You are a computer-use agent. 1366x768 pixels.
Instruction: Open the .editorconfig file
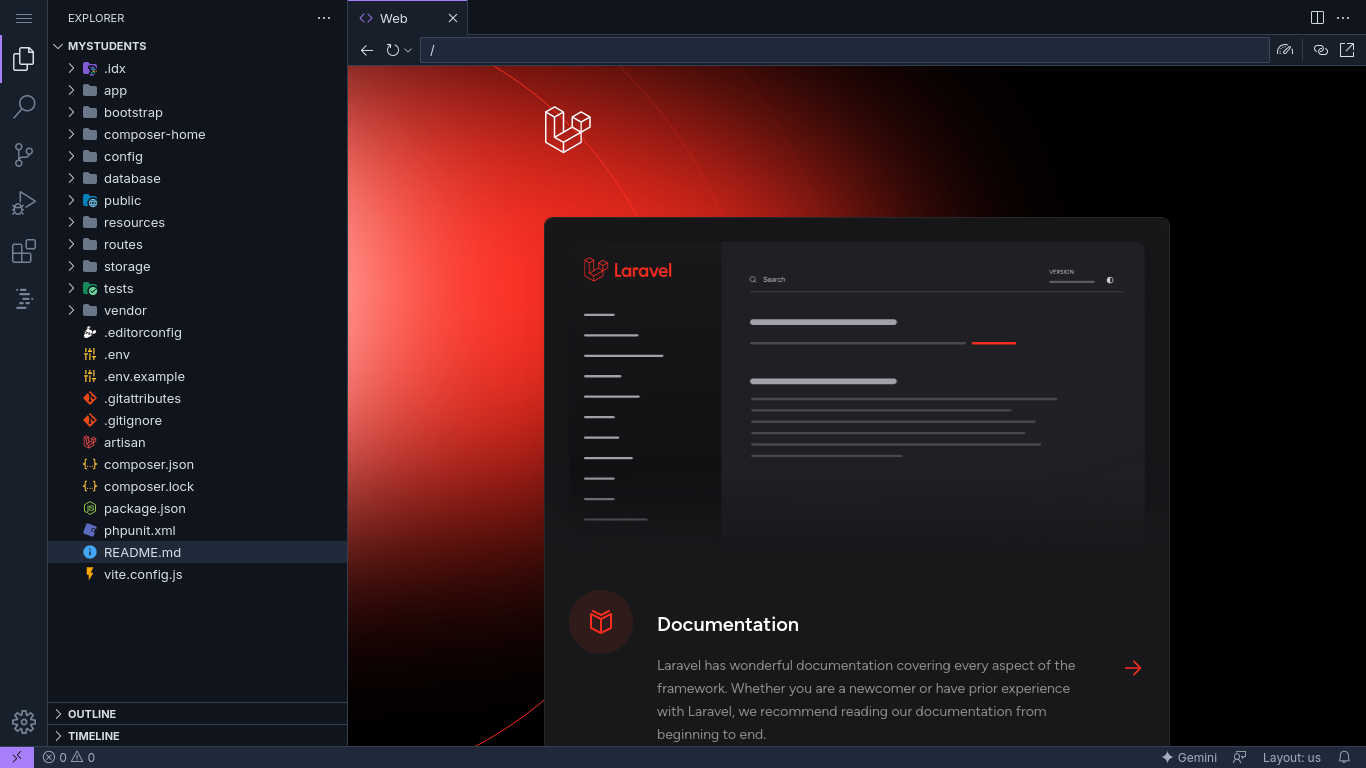198,332
